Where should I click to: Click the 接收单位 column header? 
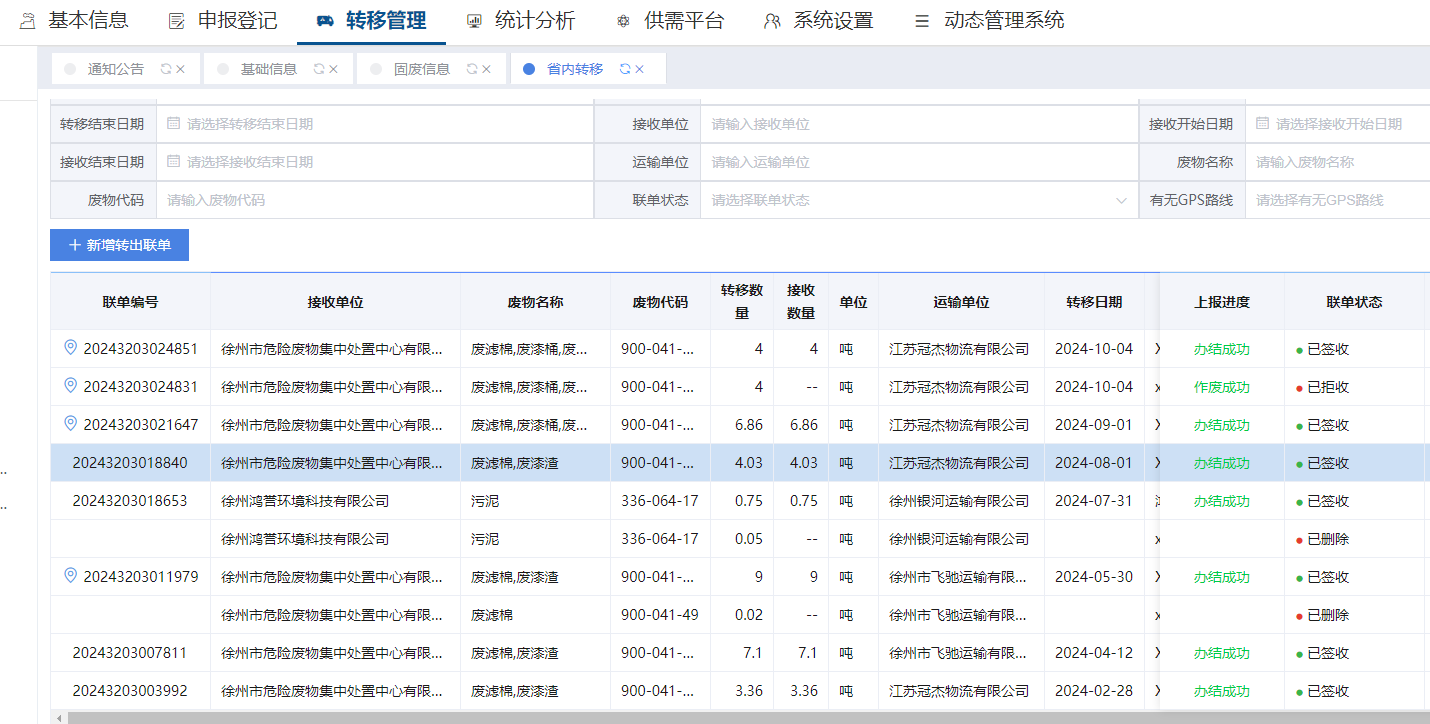click(x=335, y=302)
